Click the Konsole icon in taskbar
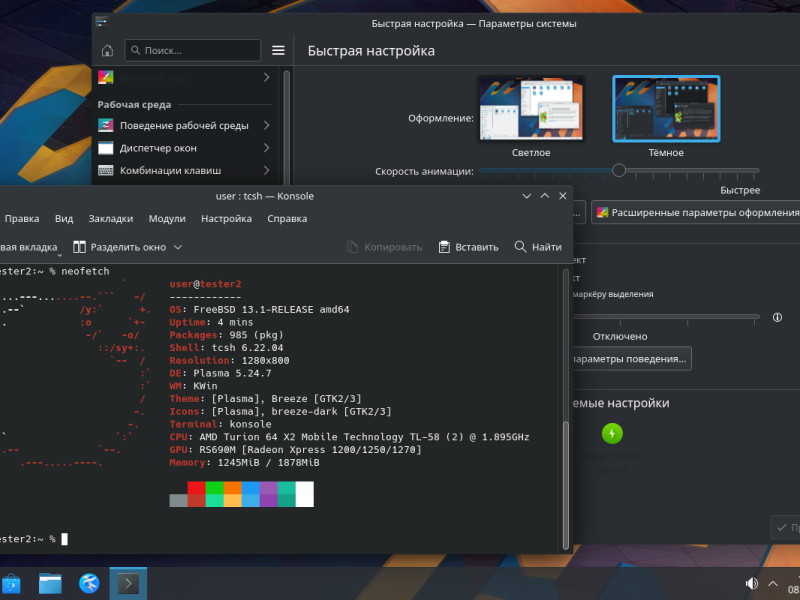The height and width of the screenshot is (600, 800). [x=128, y=583]
